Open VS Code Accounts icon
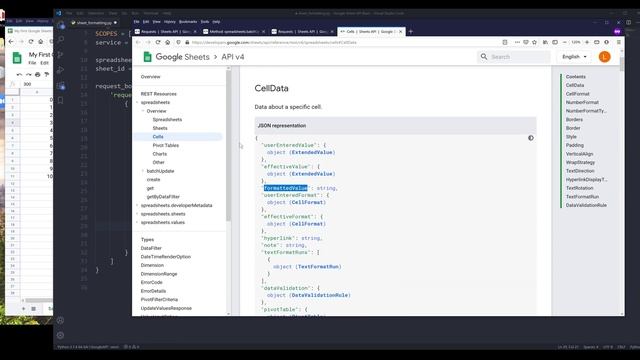Screen dimensions: 640x360 pos(60,320)
